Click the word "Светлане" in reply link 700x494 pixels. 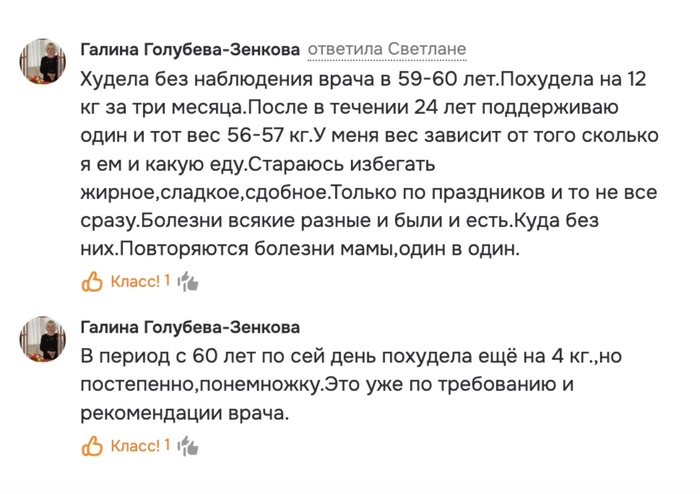tap(425, 49)
